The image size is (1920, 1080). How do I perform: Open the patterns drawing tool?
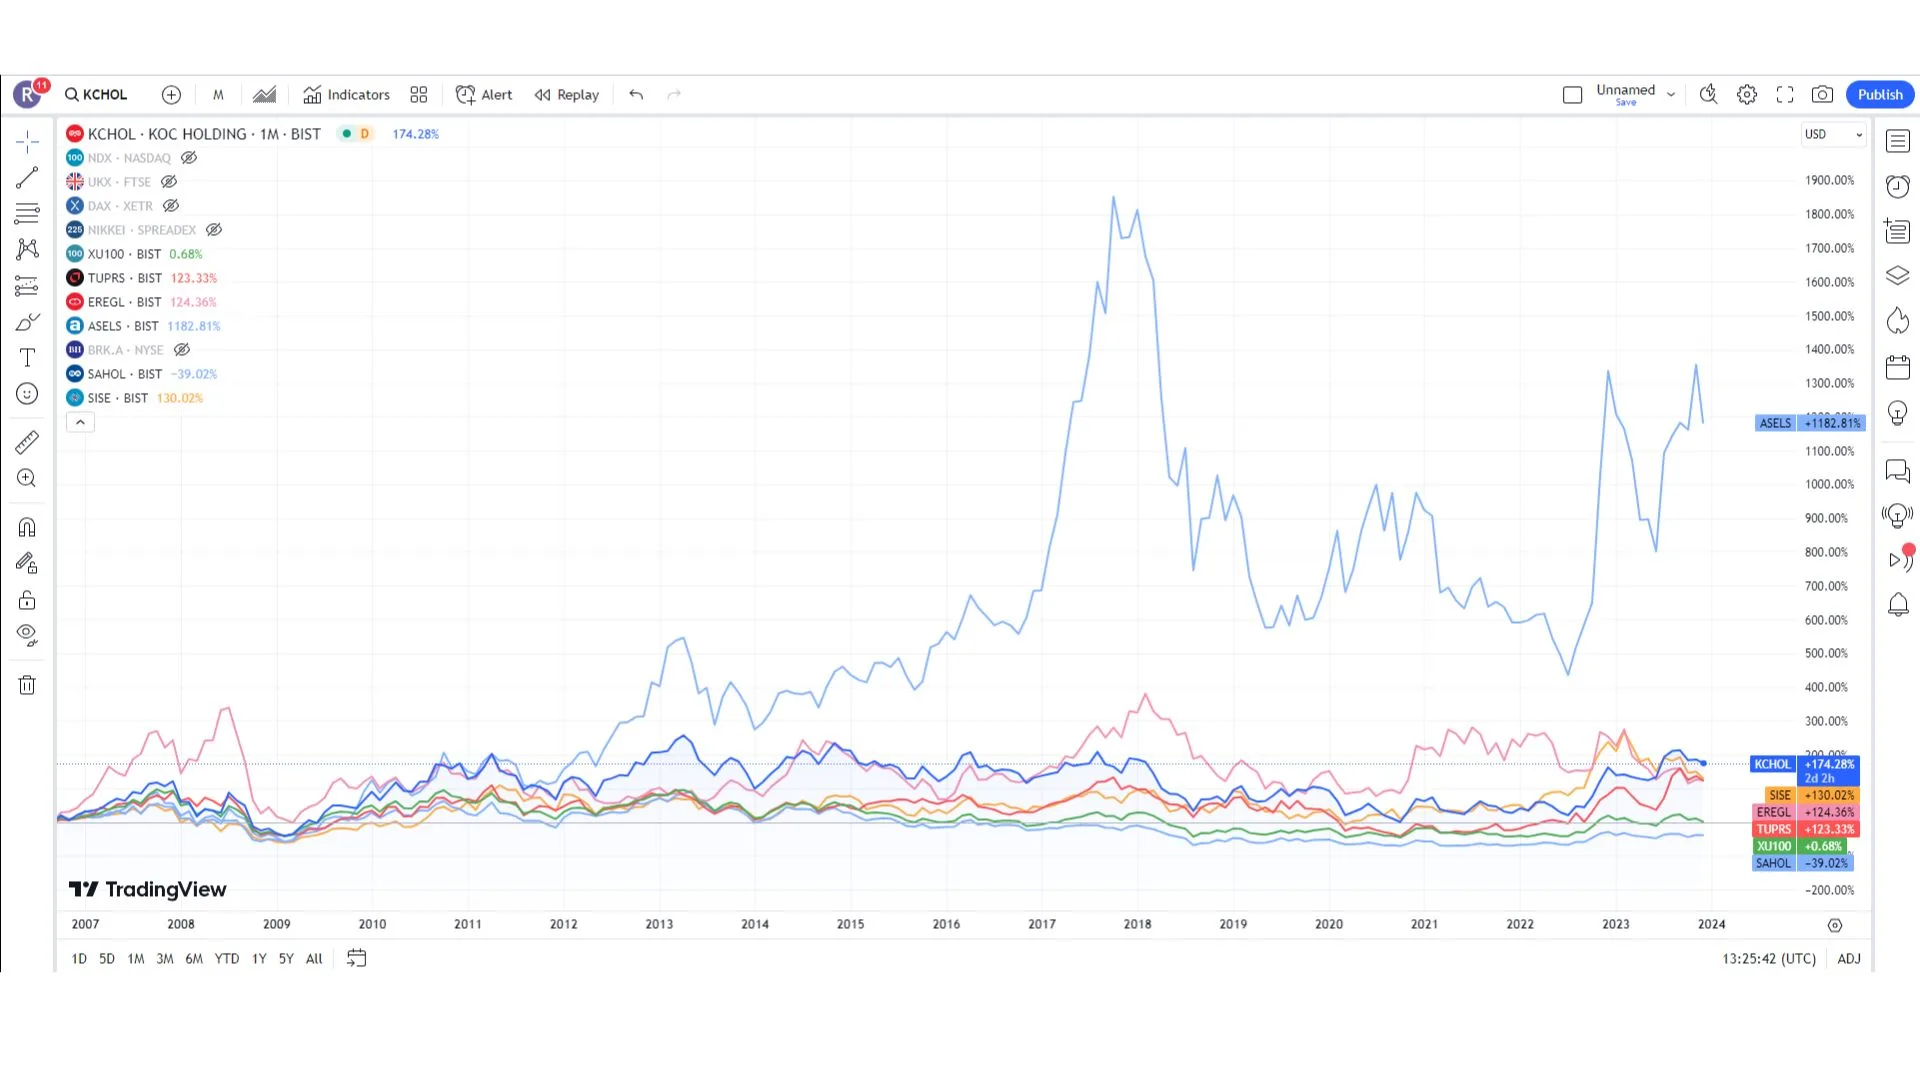point(27,249)
